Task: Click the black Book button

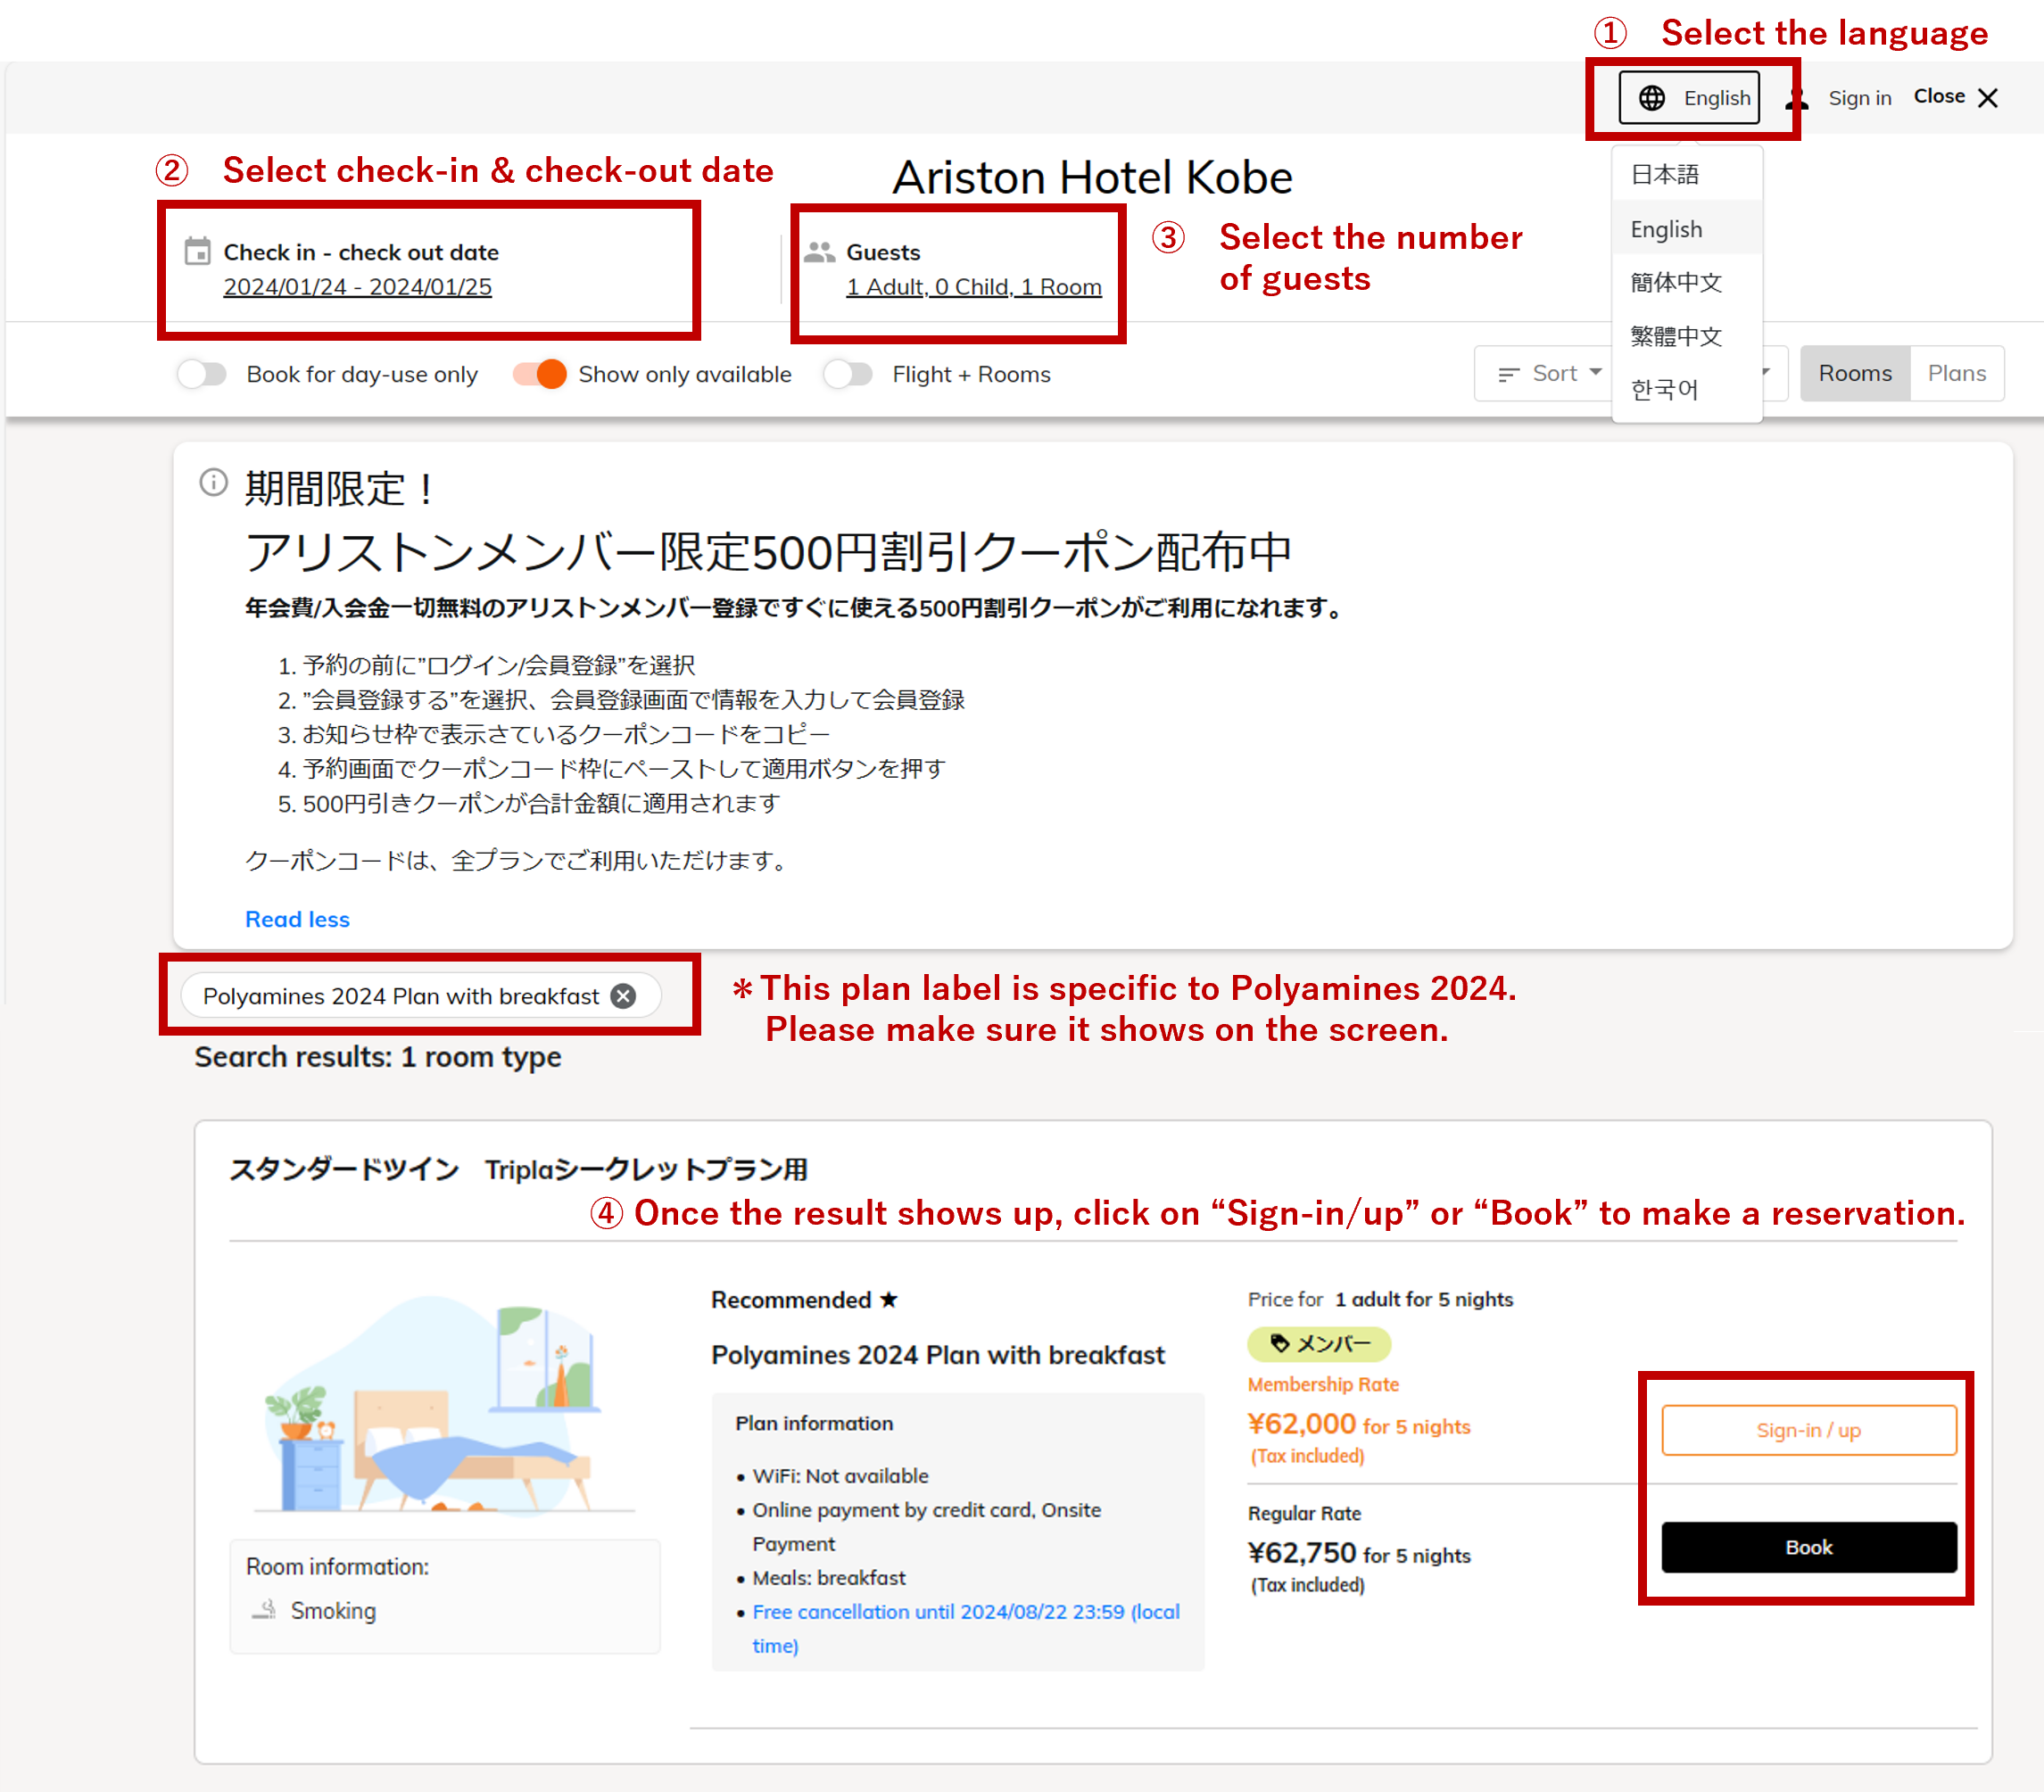Action: pyautogui.click(x=1808, y=1547)
